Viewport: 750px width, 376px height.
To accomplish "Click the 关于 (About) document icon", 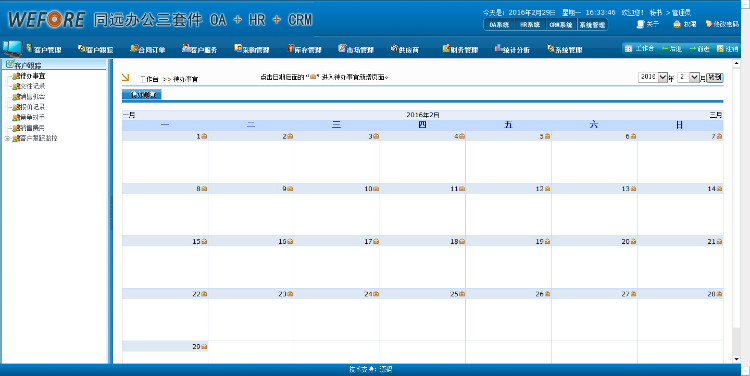I will click(x=640, y=24).
